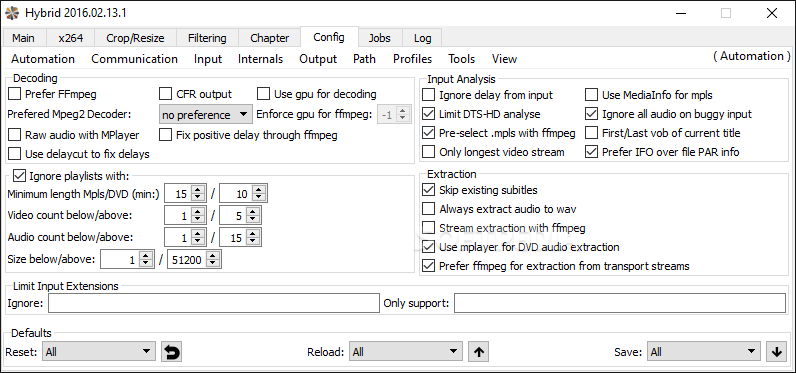Click the Reload up arrow button
Viewport: 796px width, 373px height.
(479, 352)
